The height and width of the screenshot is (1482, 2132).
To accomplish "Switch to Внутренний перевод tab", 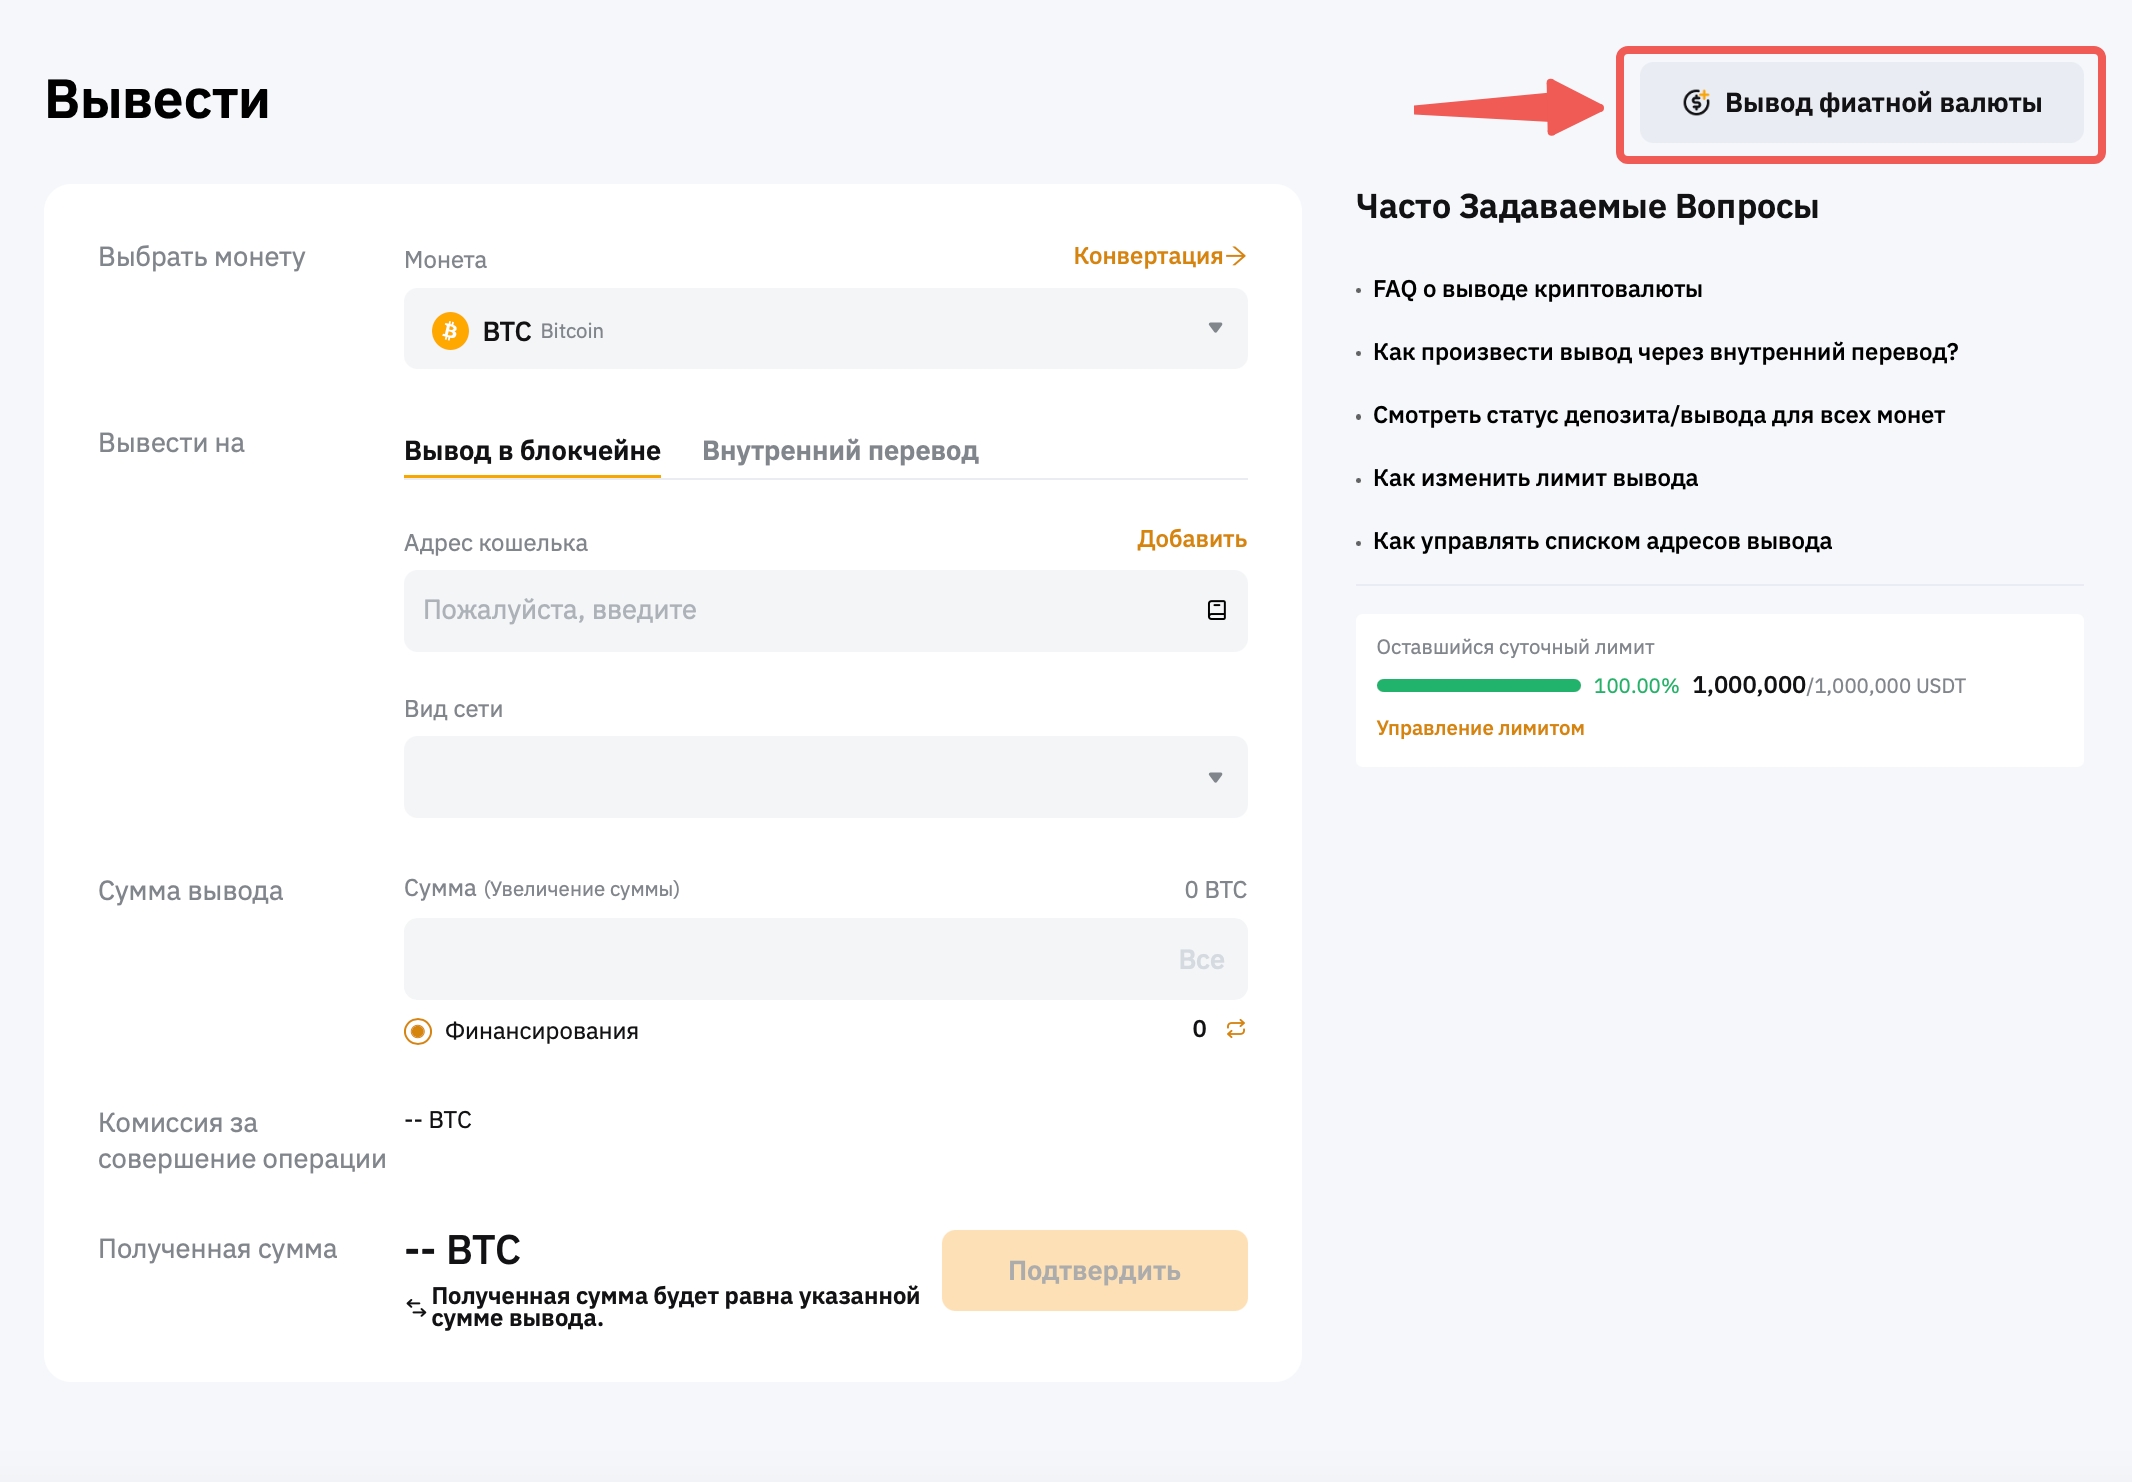I will coord(840,451).
